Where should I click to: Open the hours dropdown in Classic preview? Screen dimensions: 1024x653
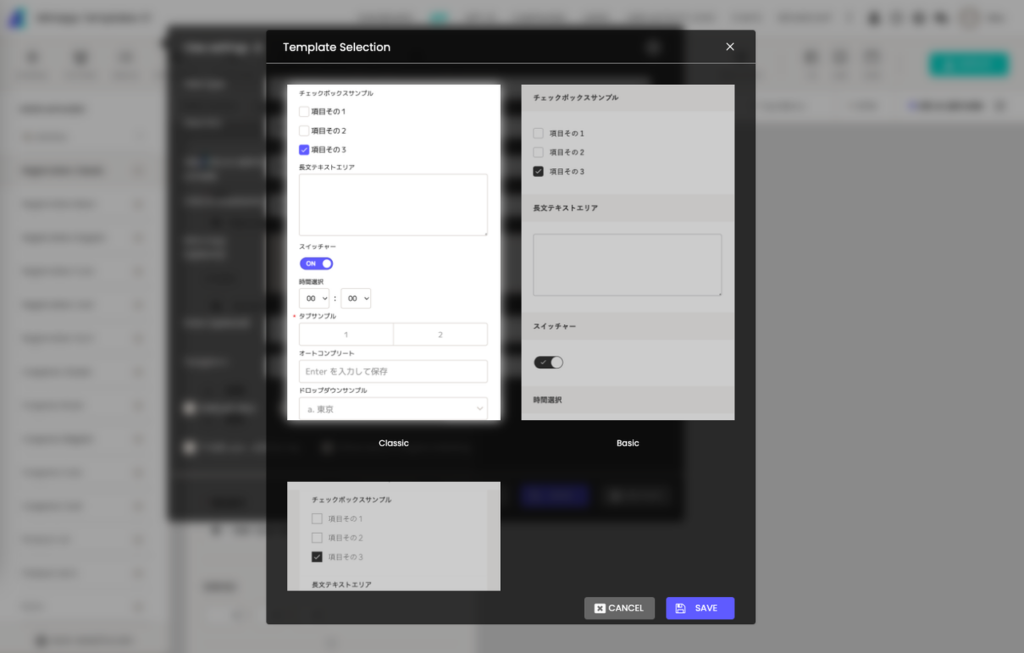coord(314,298)
